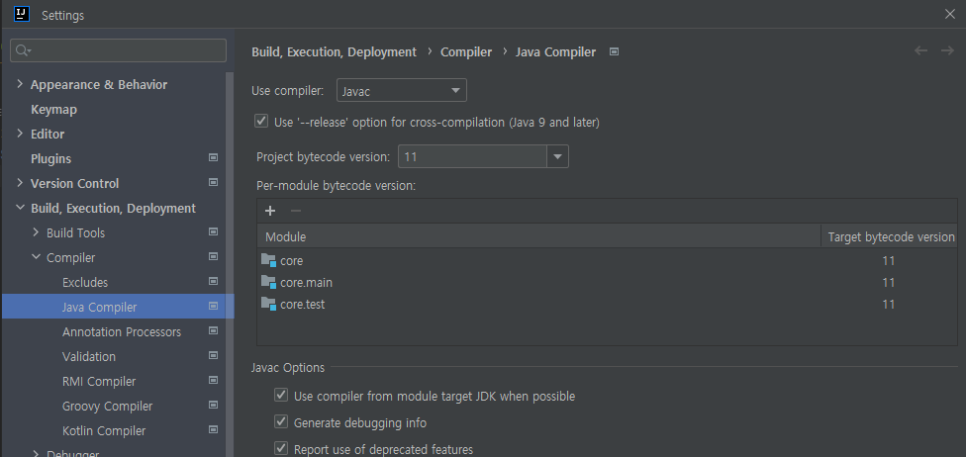
Task: Toggle 'Generate debugging info' checkbox
Action: 281,422
